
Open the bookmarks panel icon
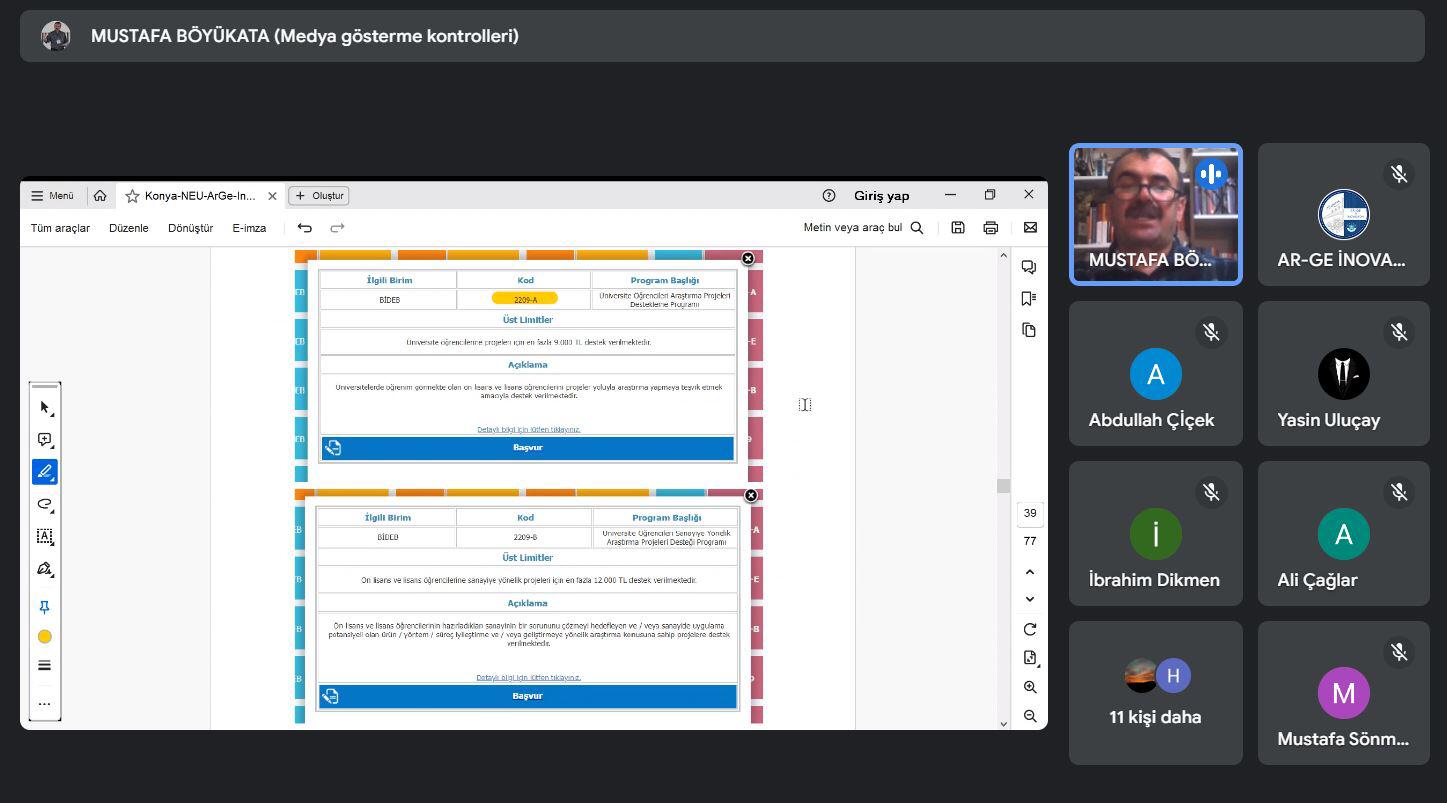tap(1029, 298)
